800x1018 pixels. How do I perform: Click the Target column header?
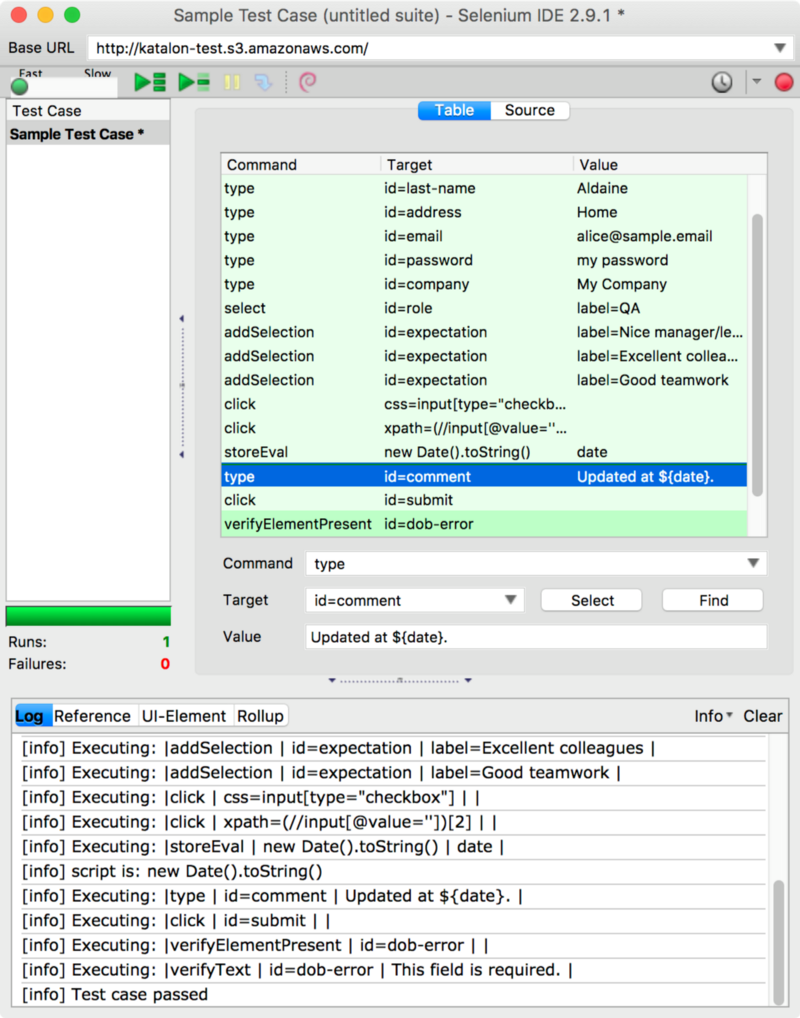(x=477, y=165)
